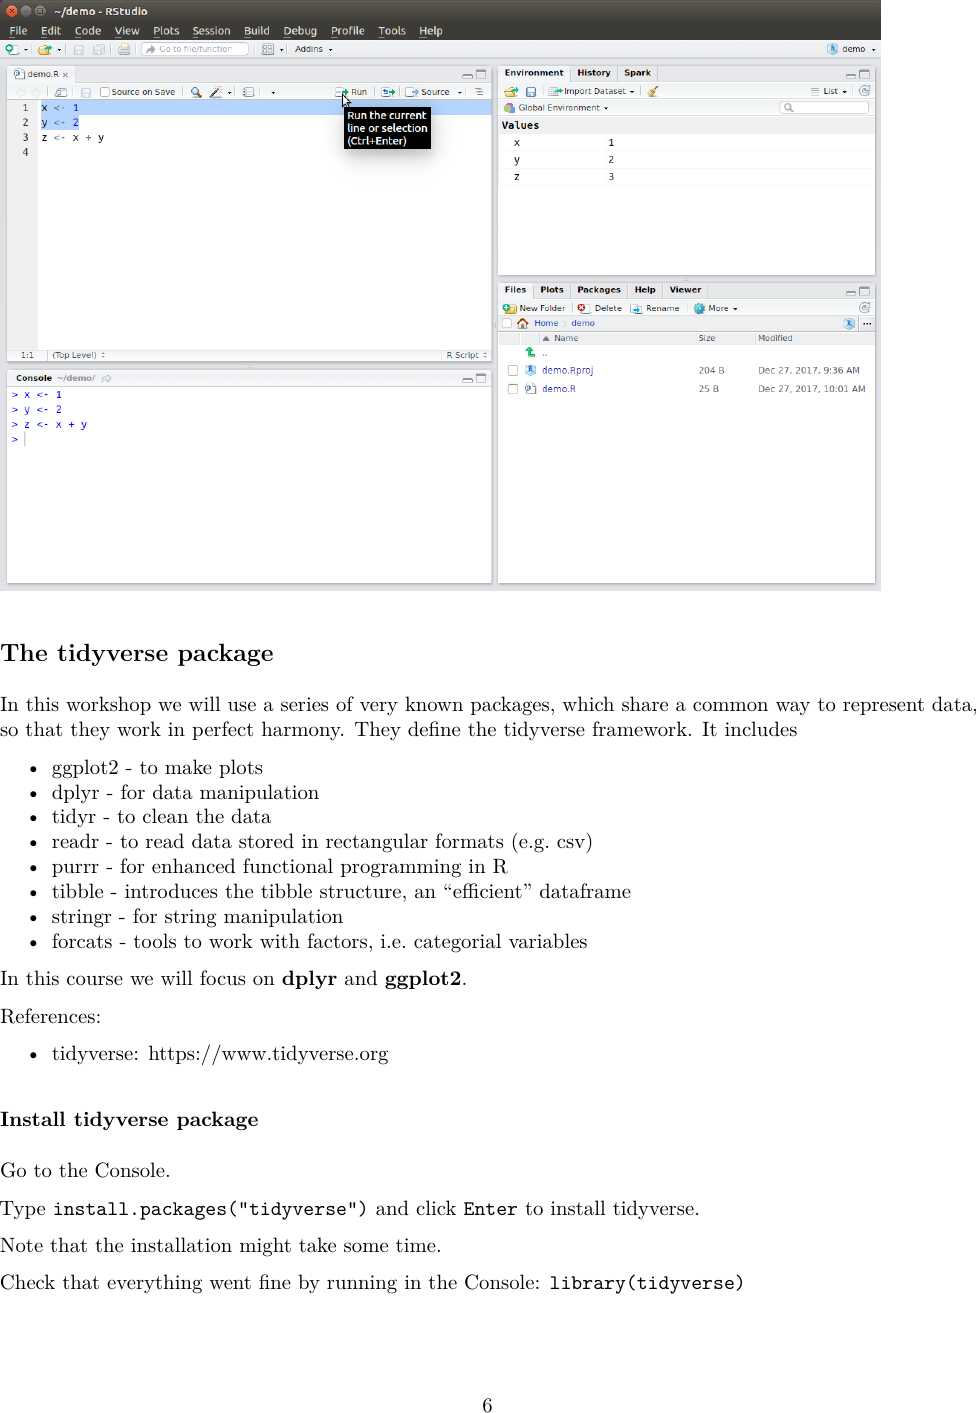Click the workspace panes grid icon
976x1413 pixels.
(267, 49)
